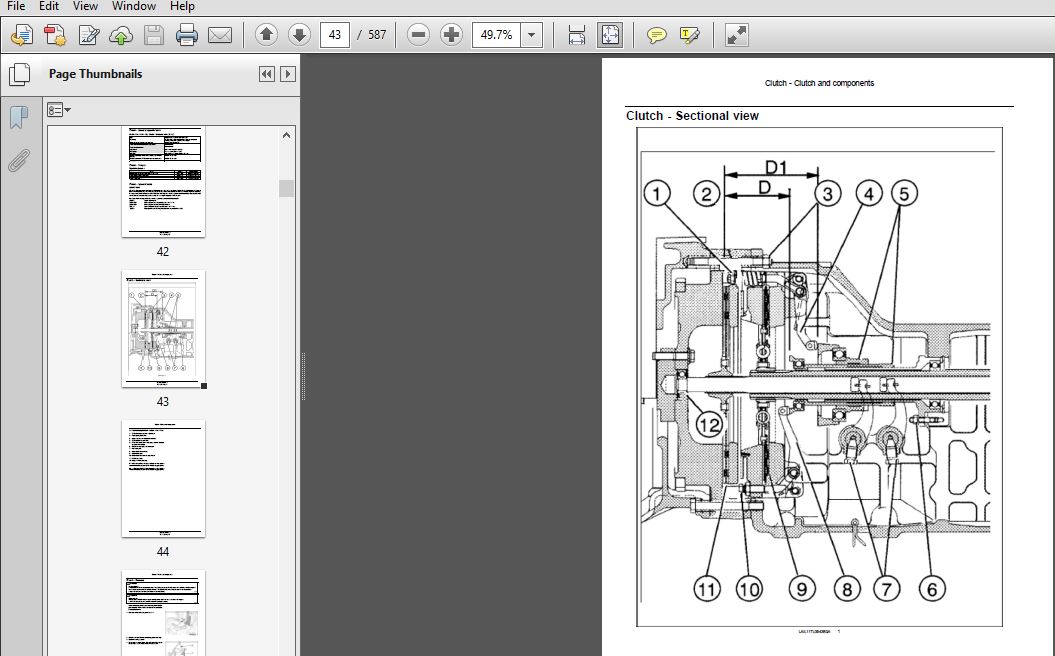The image size is (1055, 656).
Task: Open the Window menu
Action: 134,6
